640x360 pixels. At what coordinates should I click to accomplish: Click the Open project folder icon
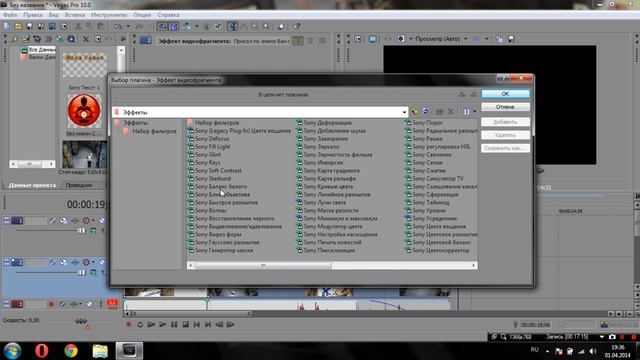tap(18, 27)
